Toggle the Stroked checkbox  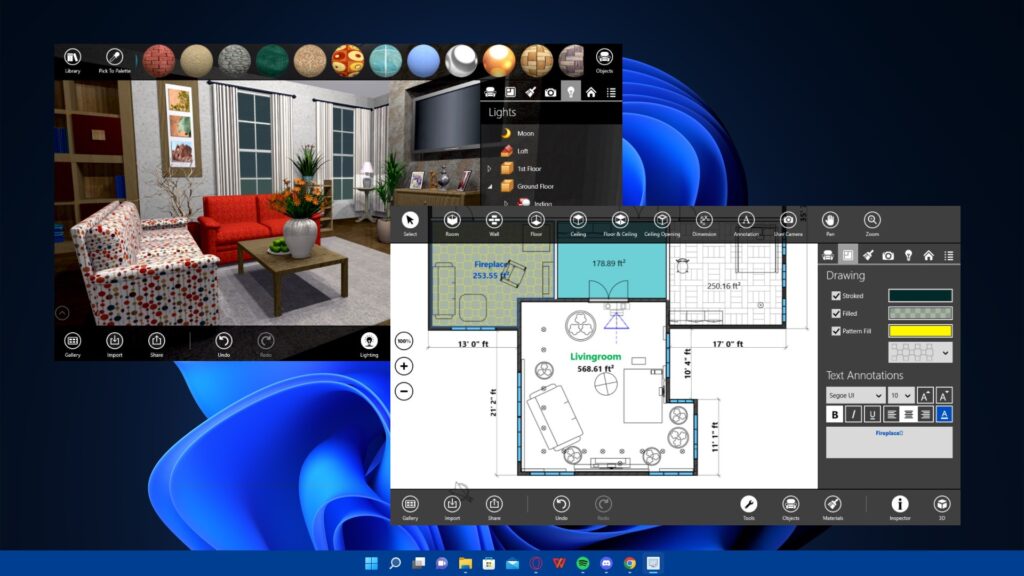coord(836,296)
